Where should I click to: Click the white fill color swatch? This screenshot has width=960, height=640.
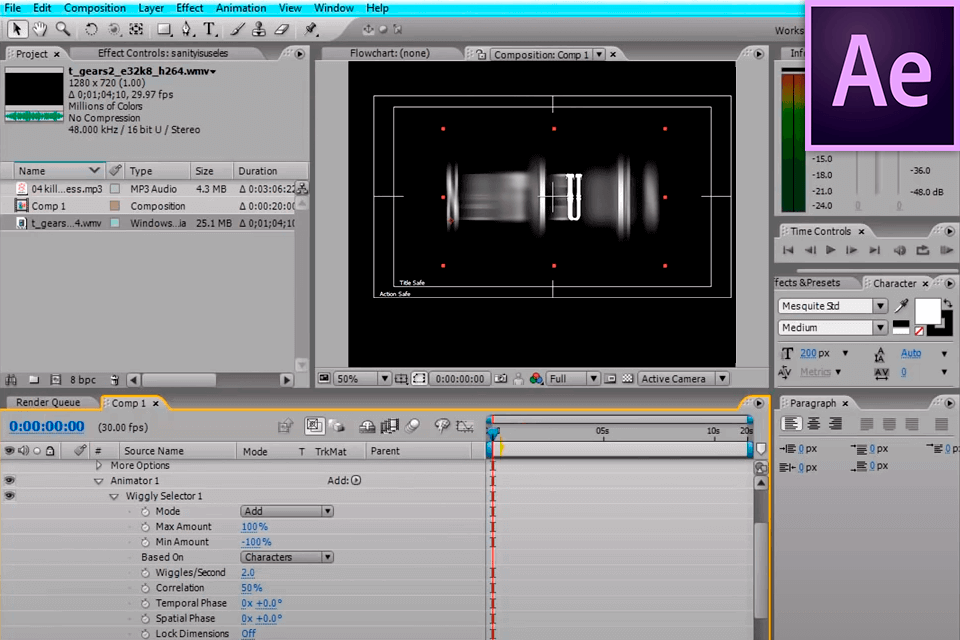[x=927, y=311]
